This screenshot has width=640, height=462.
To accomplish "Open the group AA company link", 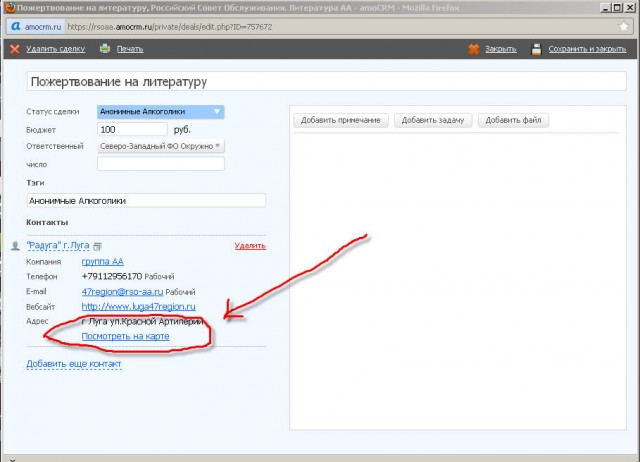I will (x=102, y=261).
